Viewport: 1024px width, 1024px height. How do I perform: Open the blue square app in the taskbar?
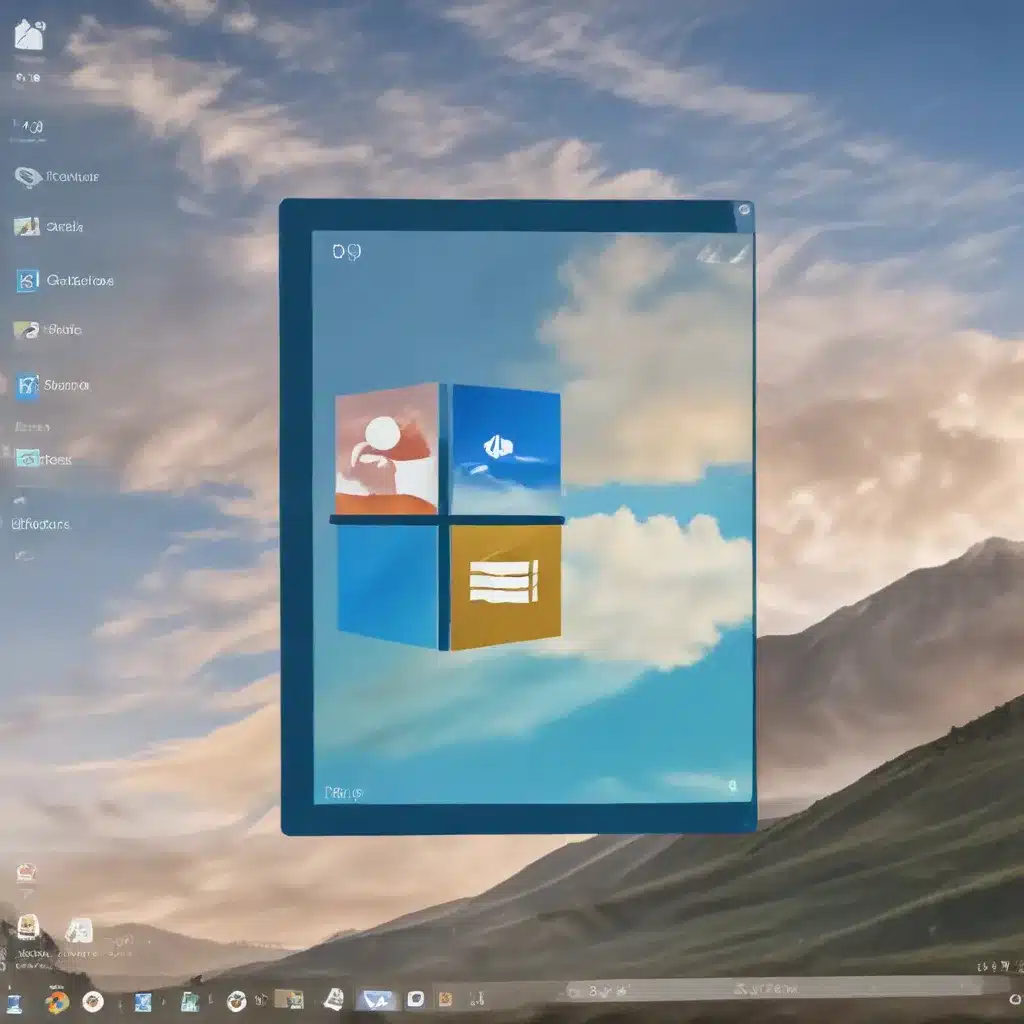pos(142,1002)
